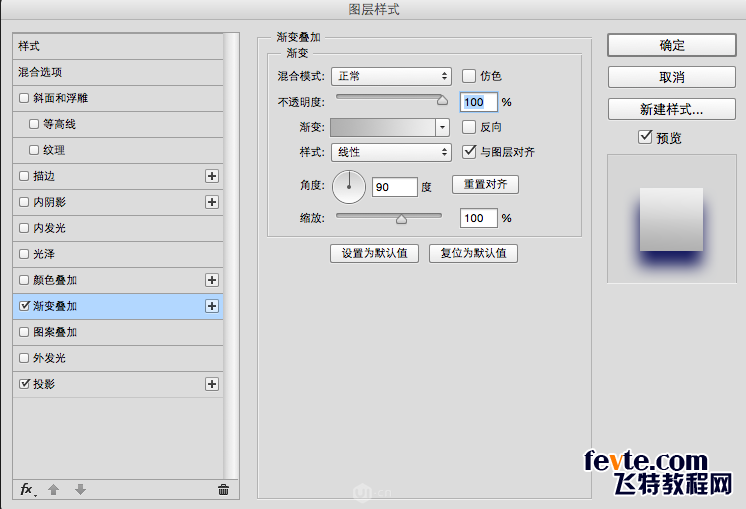
Task: Select 混合选项 in the left list
Action: [x=118, y=72]
